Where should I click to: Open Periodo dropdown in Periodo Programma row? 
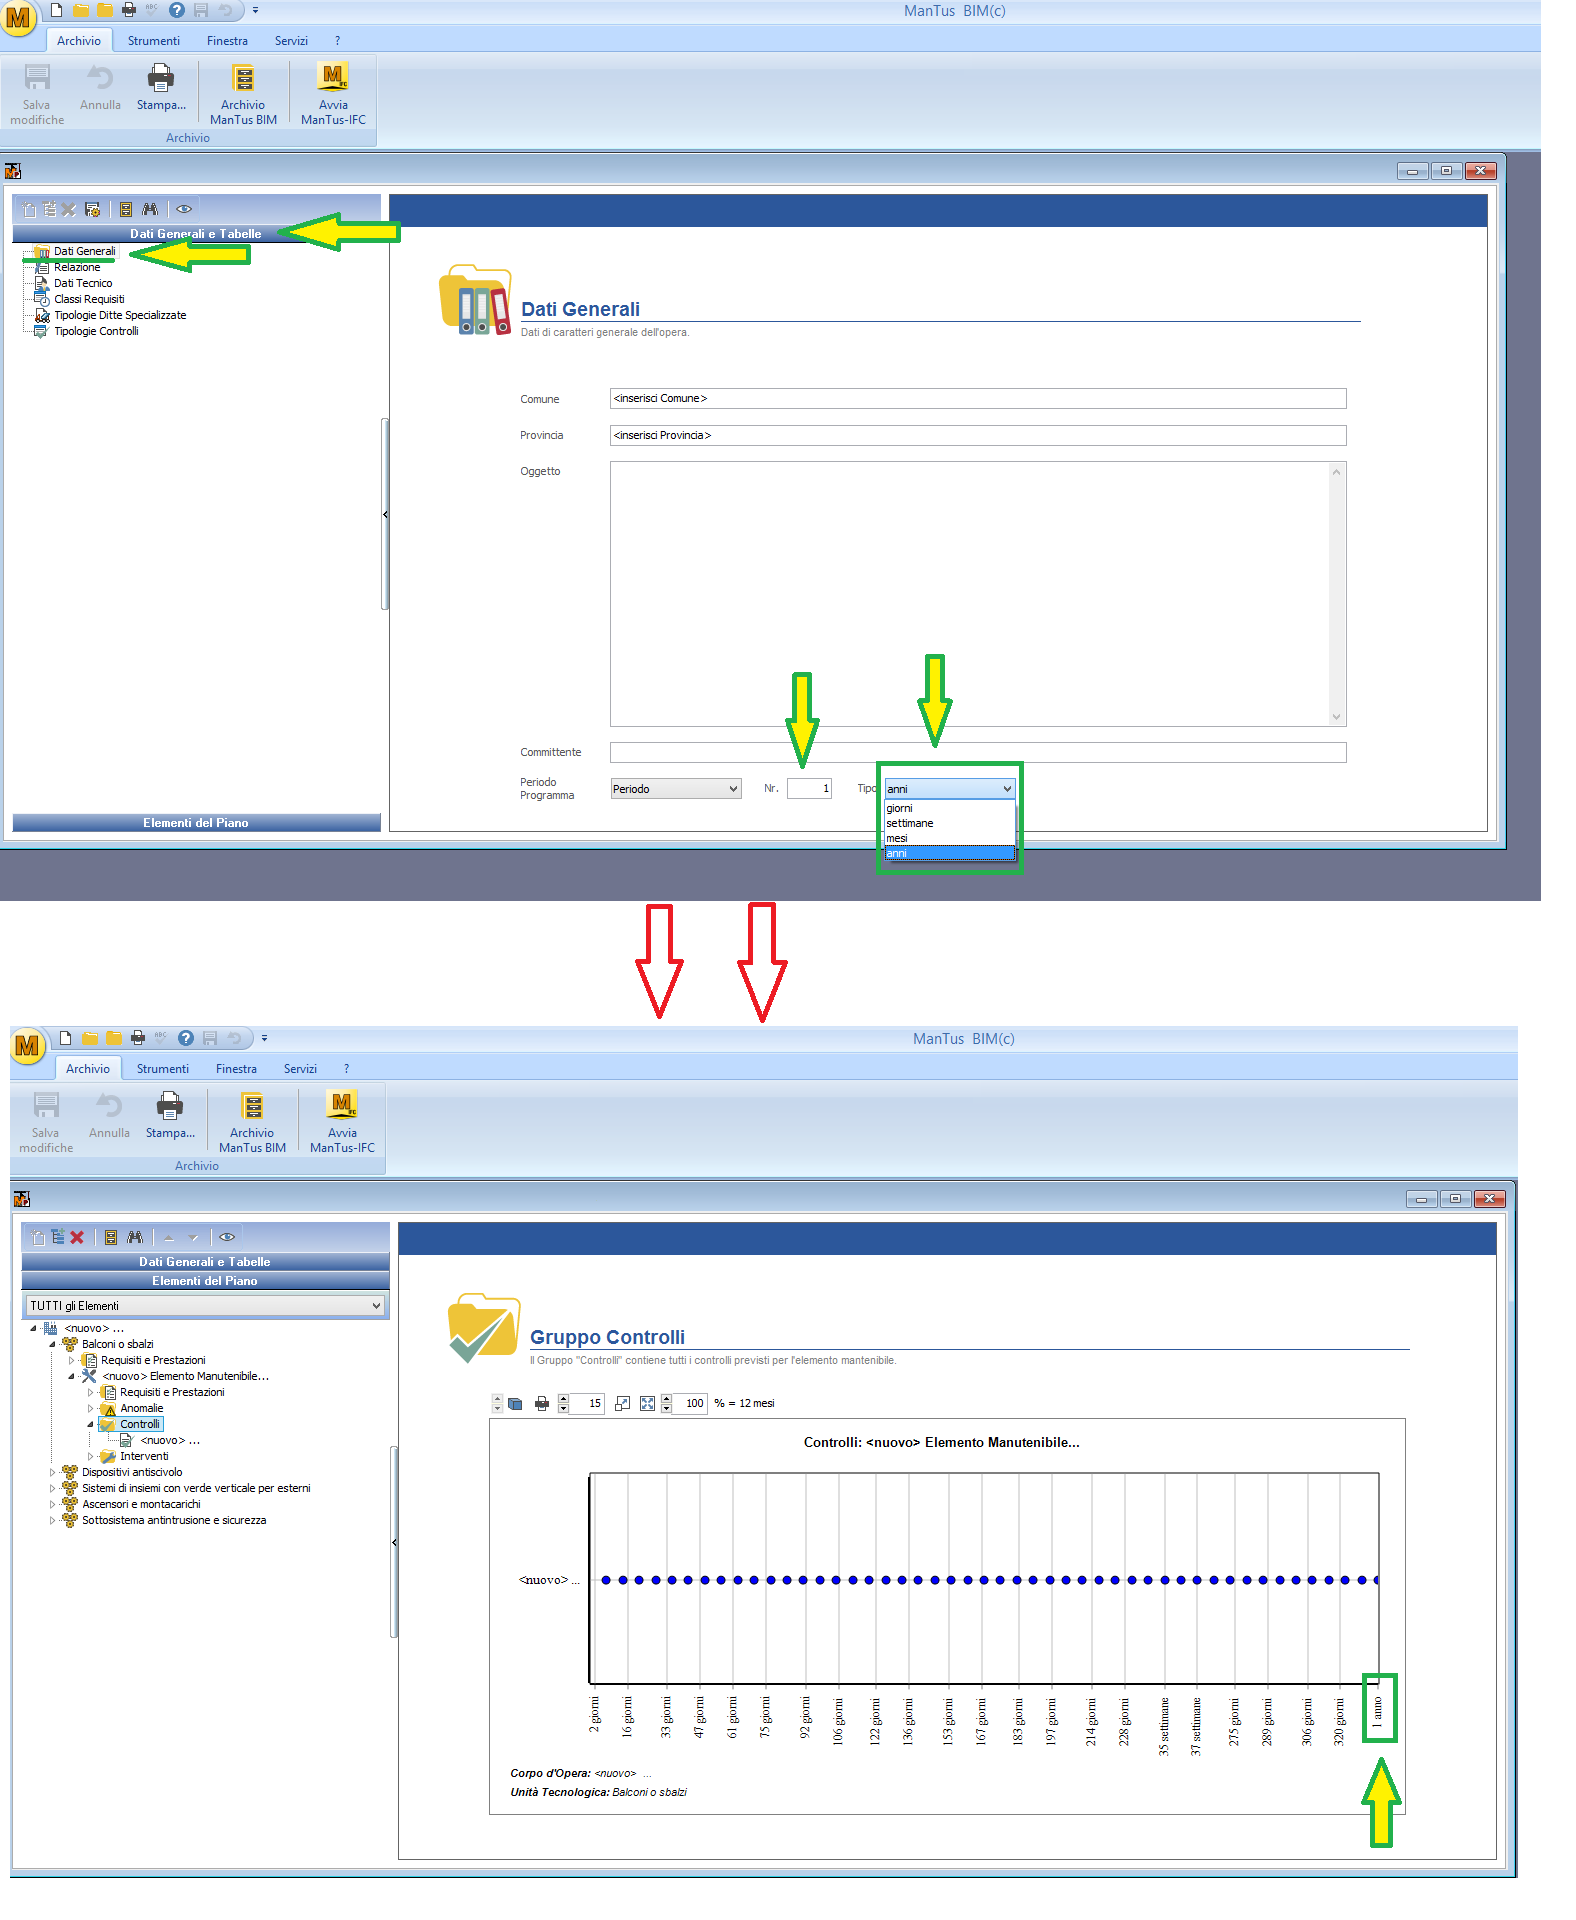pyautogui.click(x=676, y=789)
